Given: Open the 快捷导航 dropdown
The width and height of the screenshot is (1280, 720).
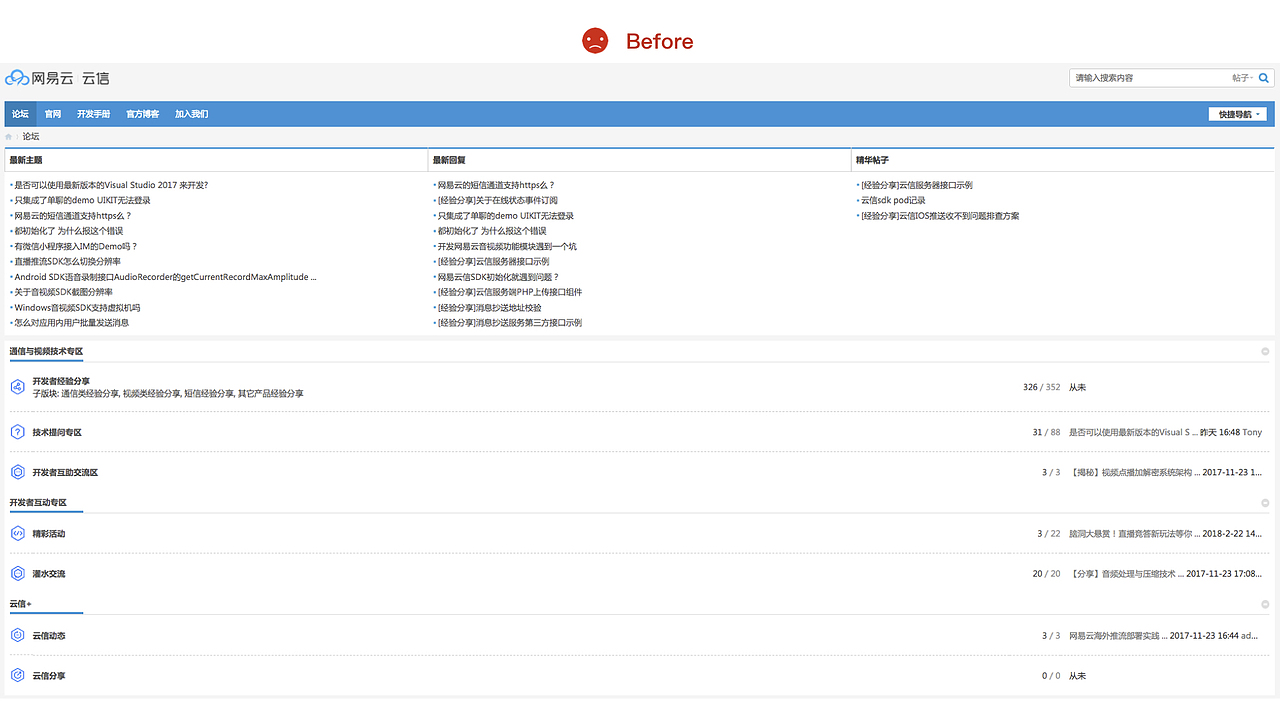Looking at the screenshot, I should click(x=1238, y=114).
